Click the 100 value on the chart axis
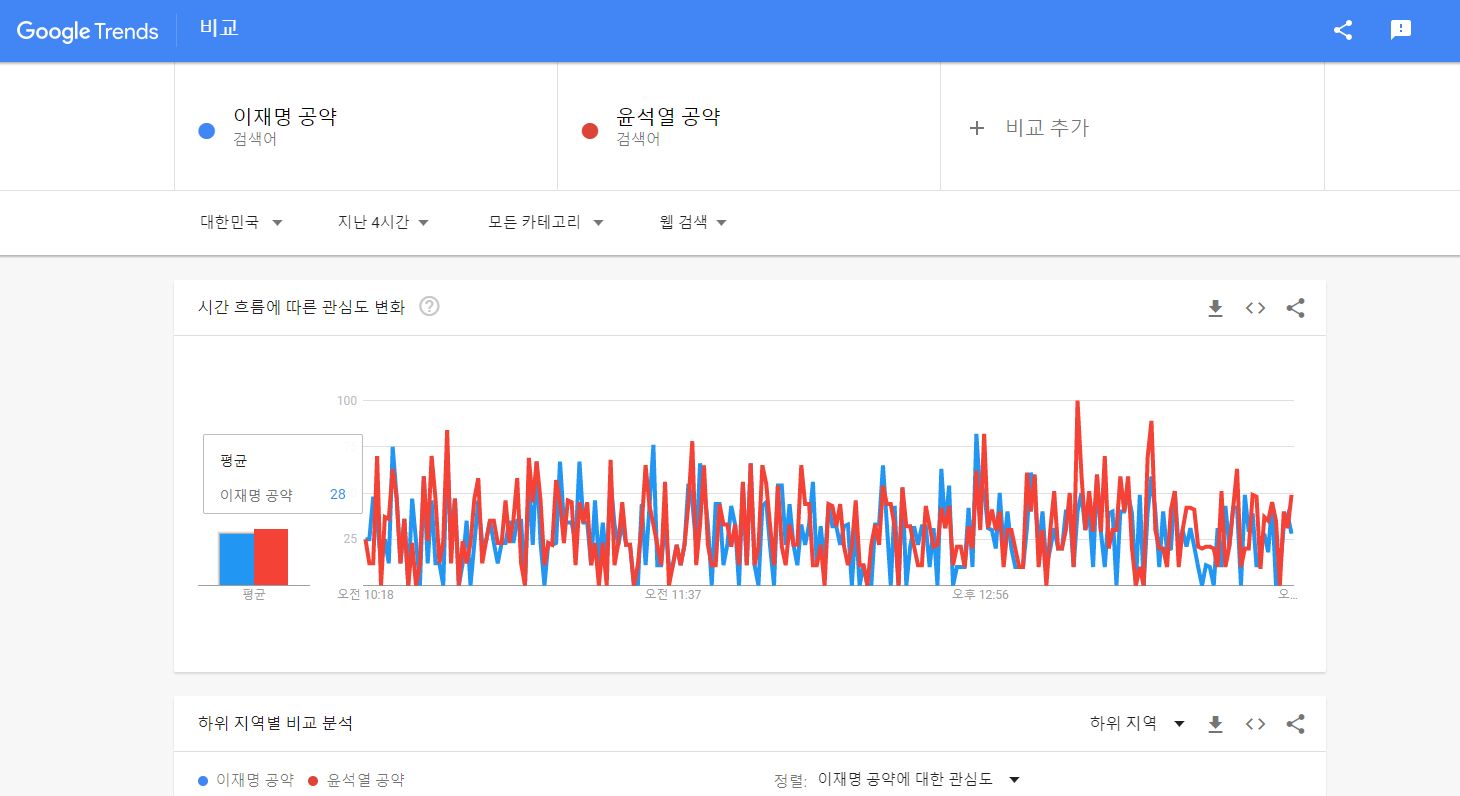 pos(347,400)
